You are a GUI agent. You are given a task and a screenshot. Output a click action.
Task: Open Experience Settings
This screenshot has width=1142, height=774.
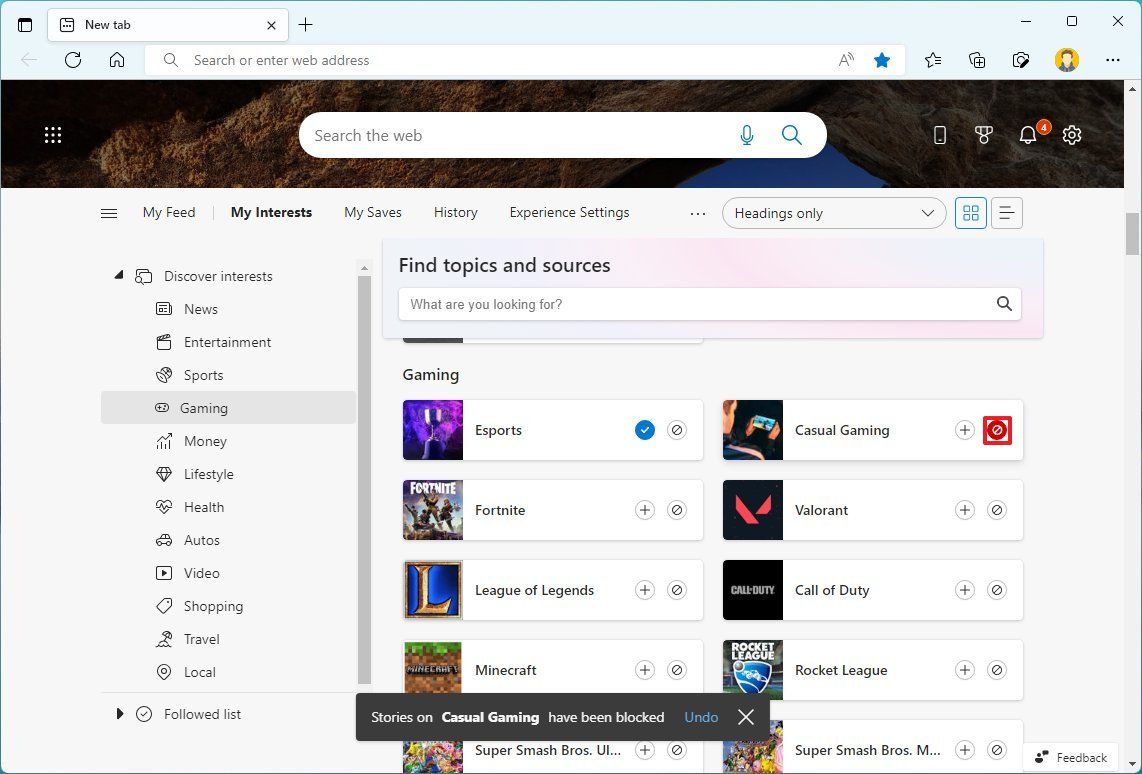click(x=568, y=212)
